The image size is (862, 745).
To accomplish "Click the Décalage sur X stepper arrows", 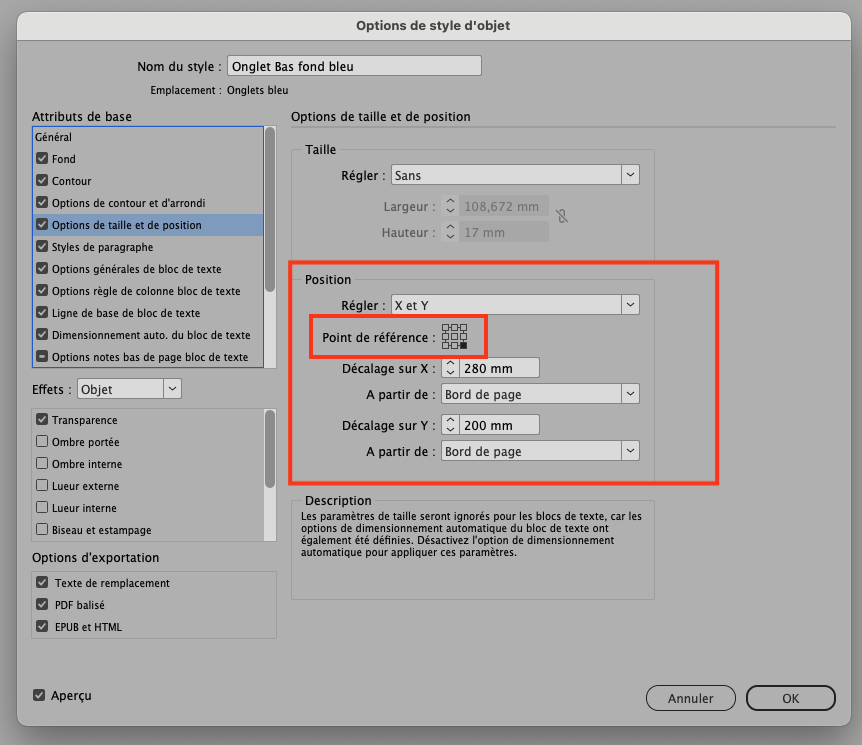I will [x=450, y=368].
